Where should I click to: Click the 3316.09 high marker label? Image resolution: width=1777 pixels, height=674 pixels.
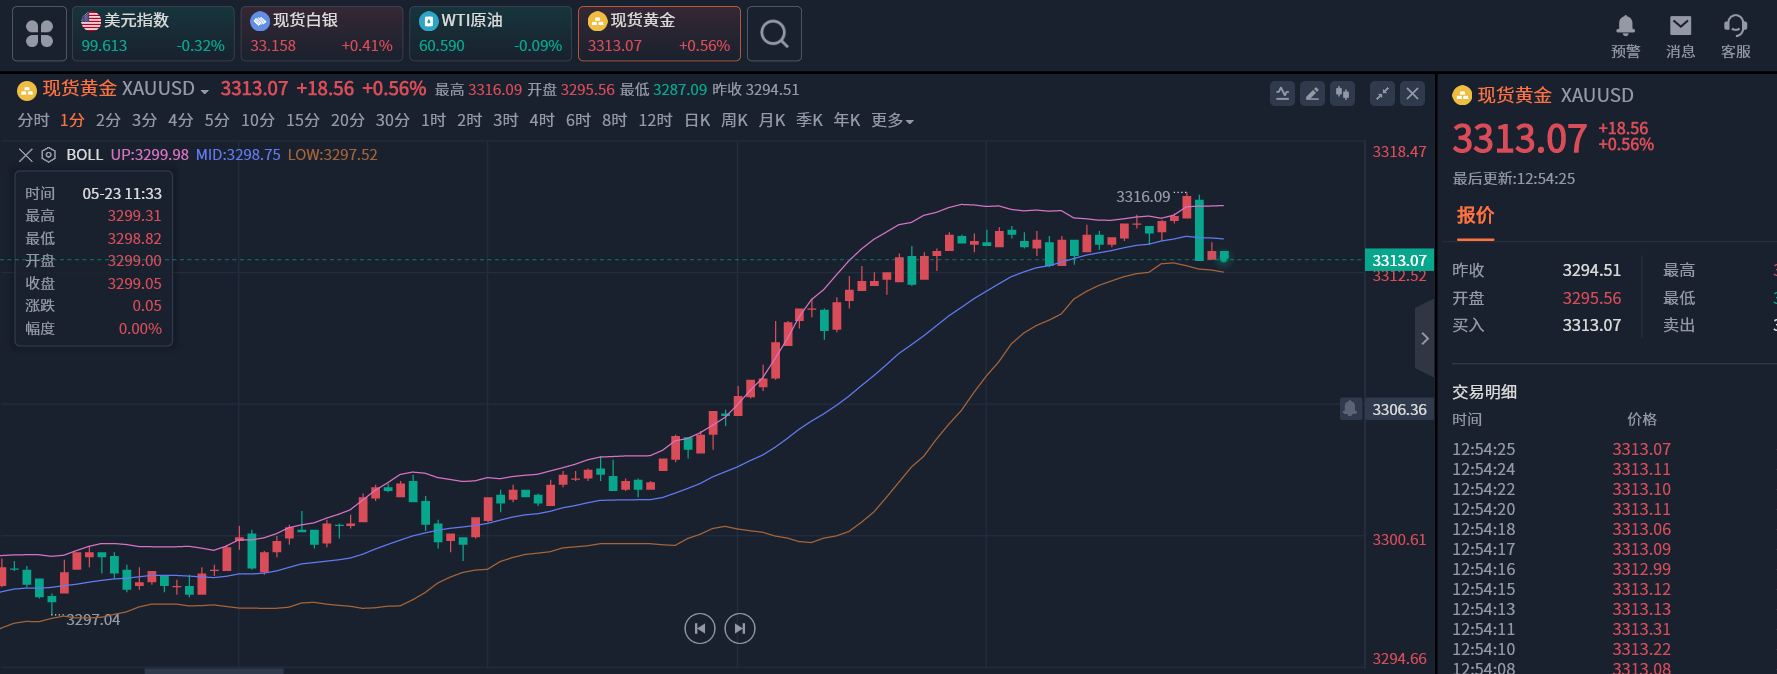pyautogui.click(x=1143, y=197)
